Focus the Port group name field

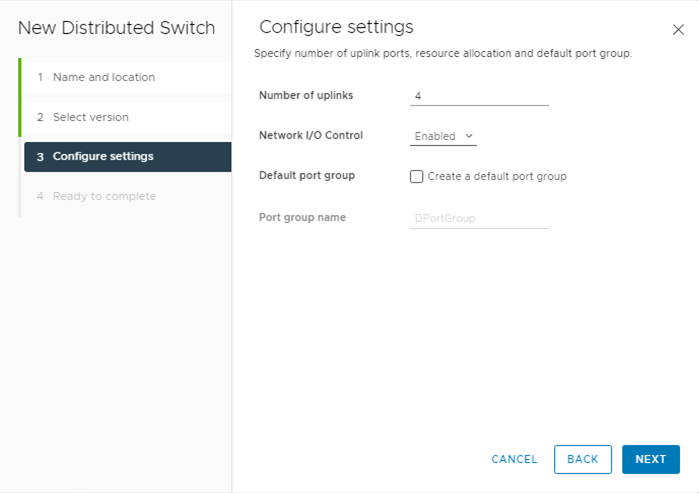tap(479, 217)
